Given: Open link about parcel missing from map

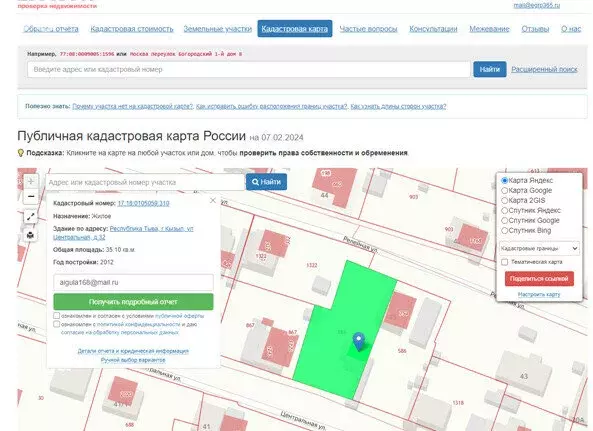Looking at the screenshot, I should 132,106.
